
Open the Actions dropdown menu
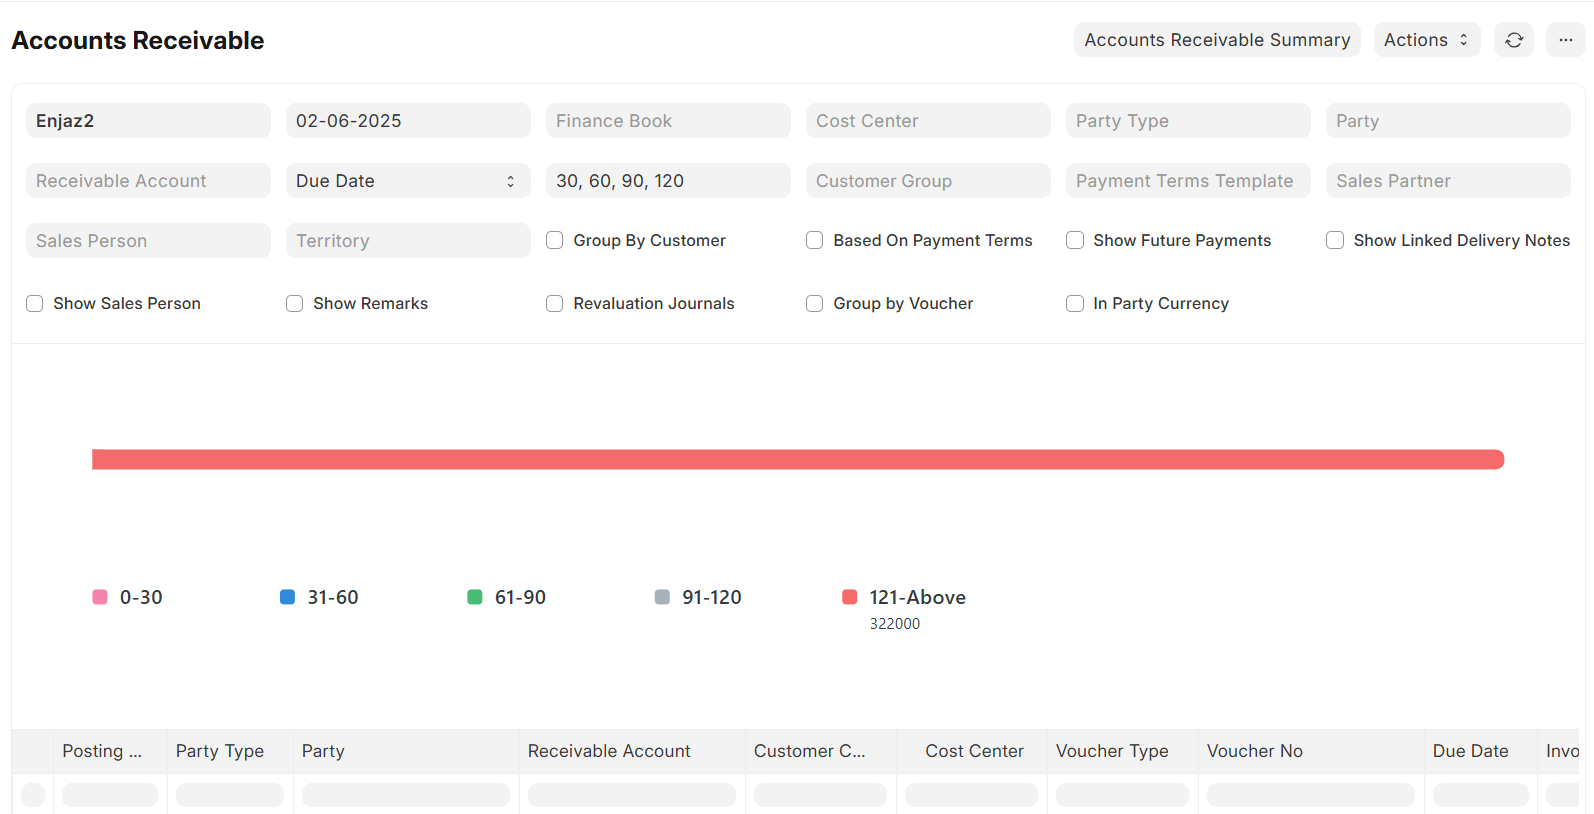click(x=1426, y=40)
